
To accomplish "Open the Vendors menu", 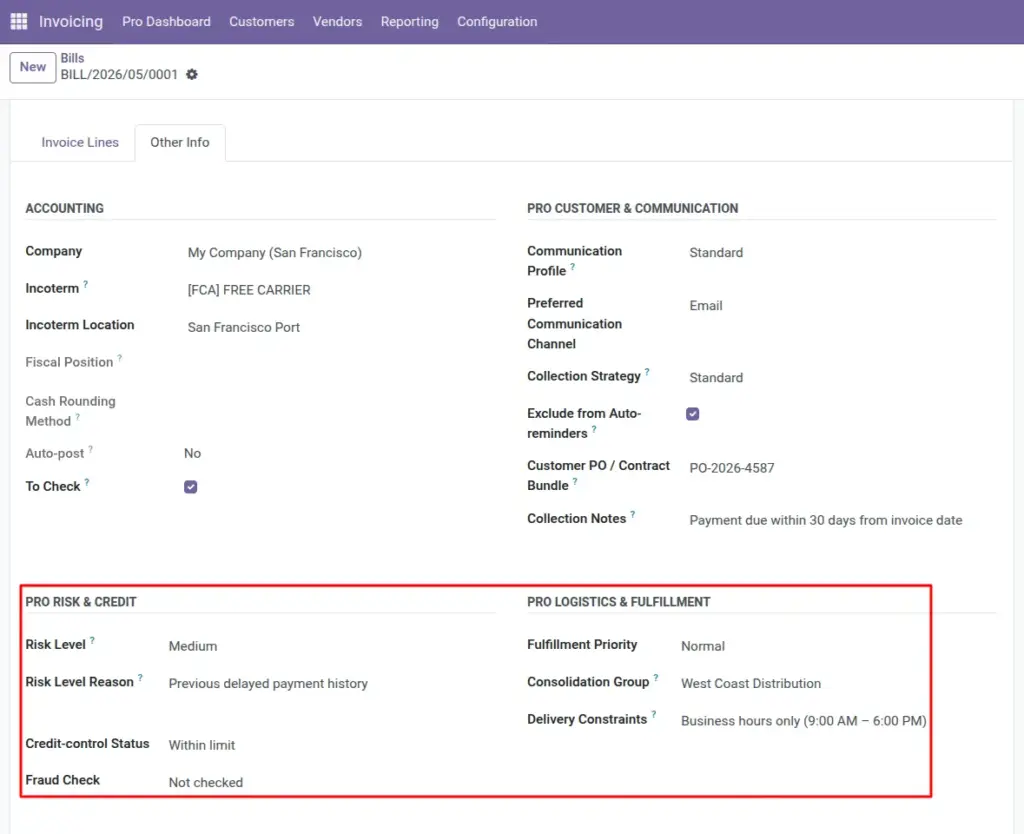I will tap(338, 22).
